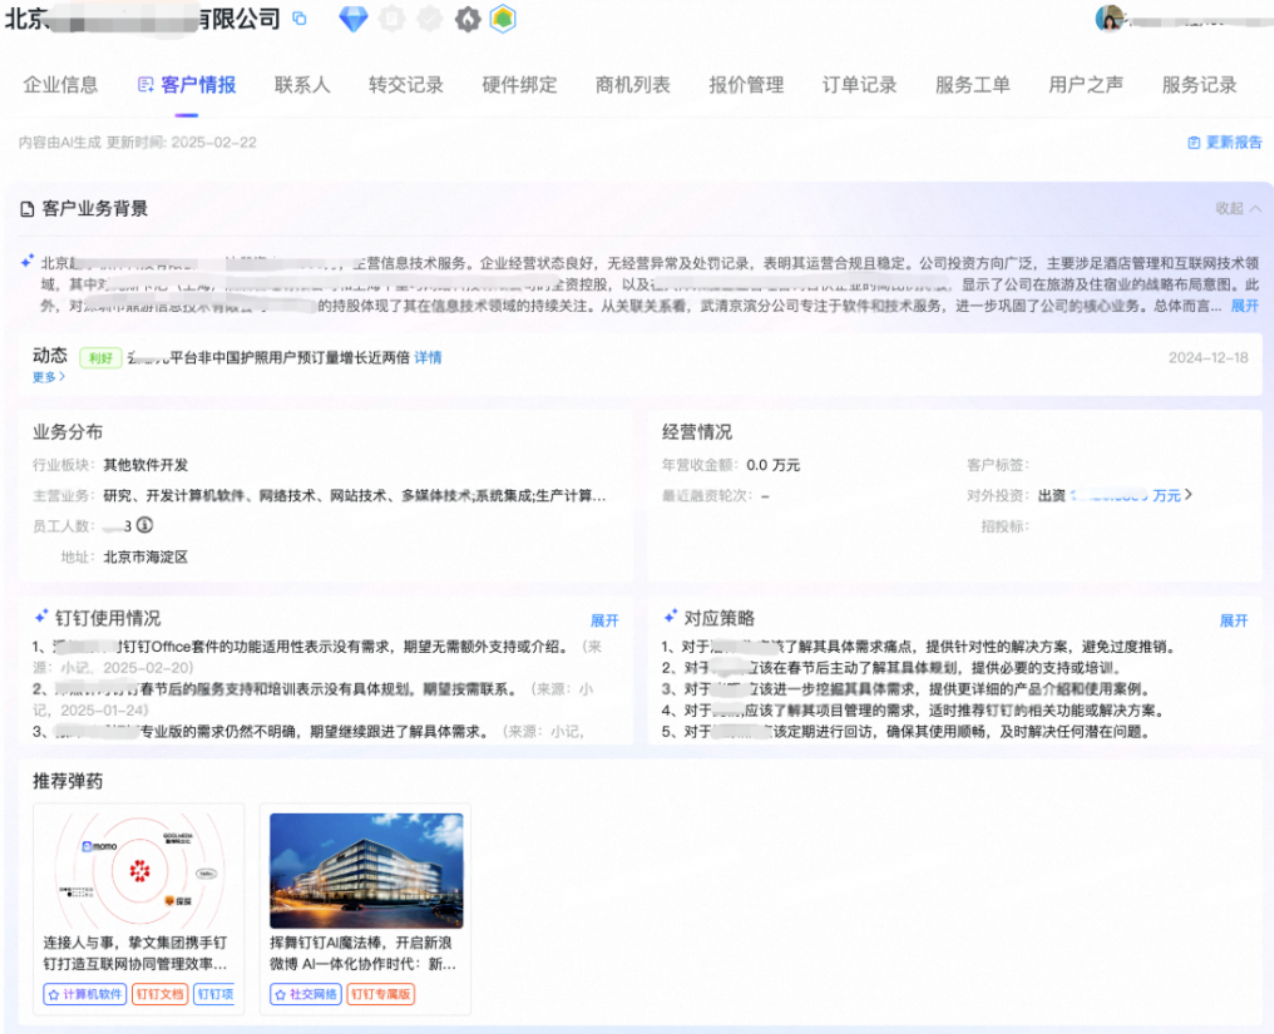The height and width of the screenshot is (1034, 1274).
Task: Collapse the 客户业务背景 section via 收起
Action: [1237, 208]
